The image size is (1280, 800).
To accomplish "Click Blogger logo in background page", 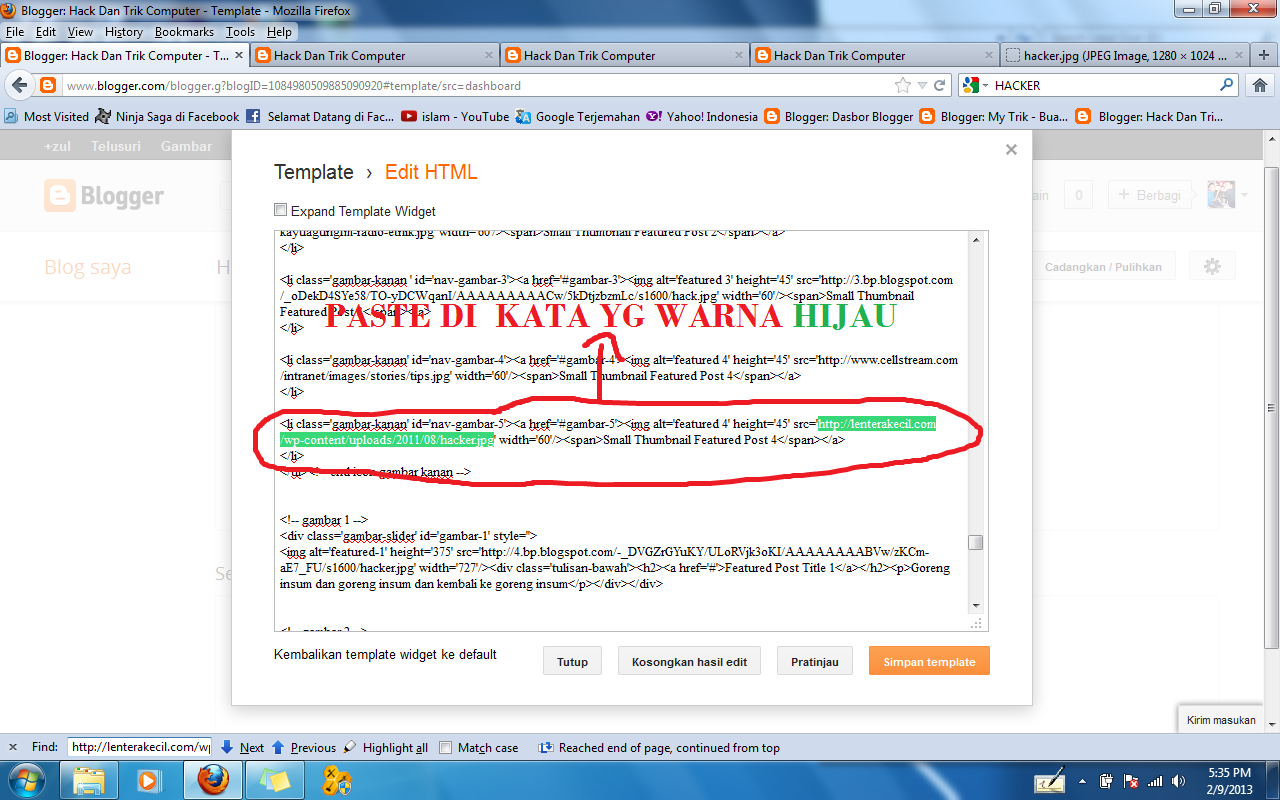I will click(105, 195).
